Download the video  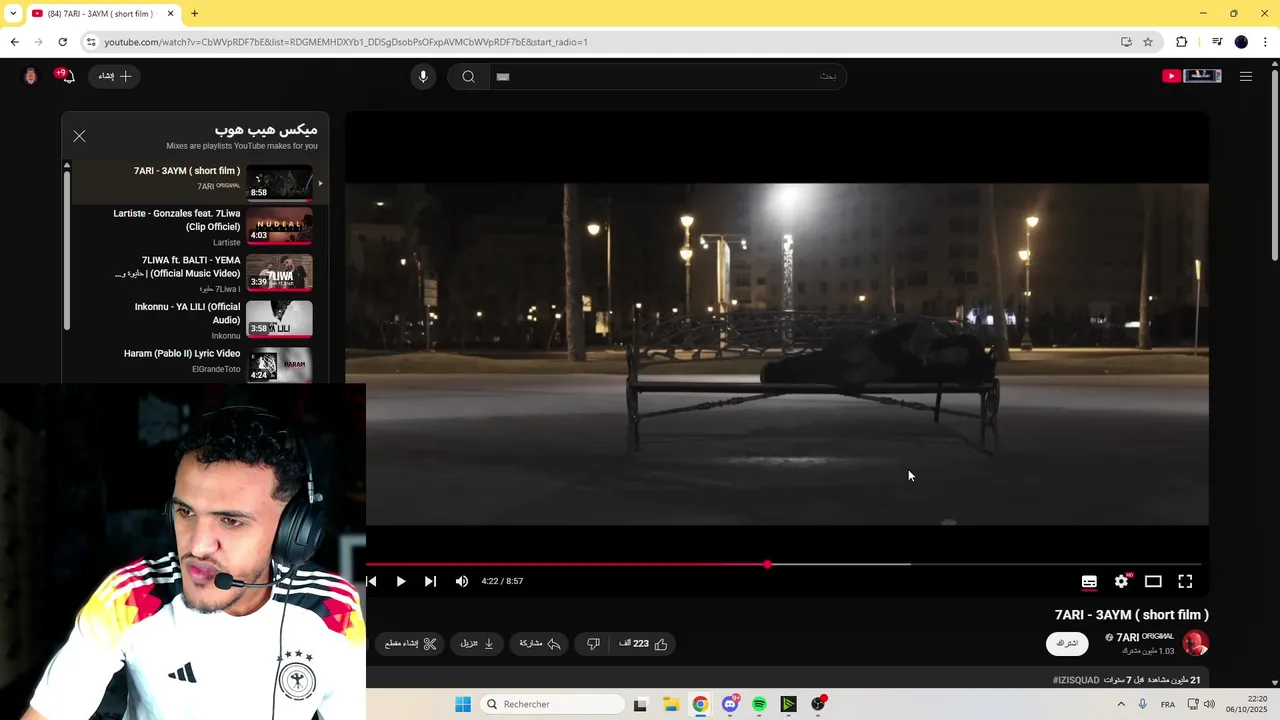[x=477, y=644]
